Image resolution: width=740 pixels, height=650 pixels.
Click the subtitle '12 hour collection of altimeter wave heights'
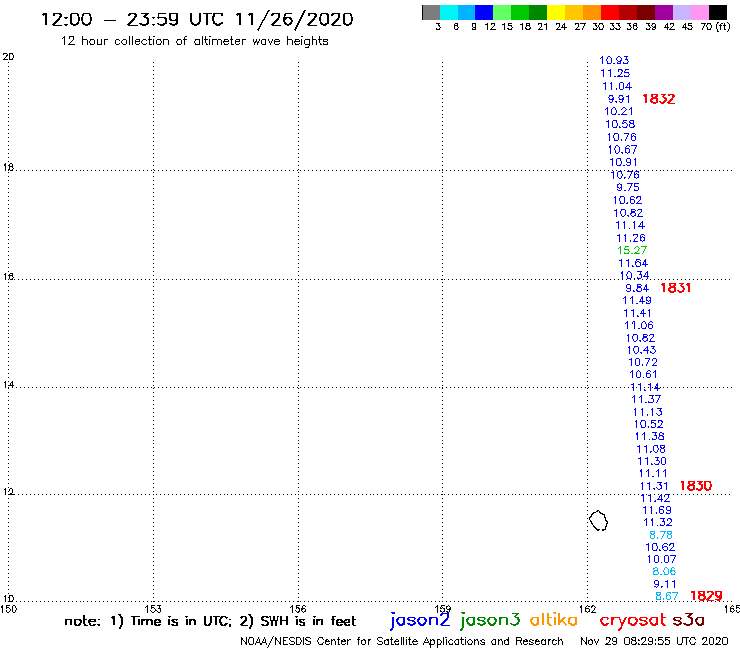[194, 41]
